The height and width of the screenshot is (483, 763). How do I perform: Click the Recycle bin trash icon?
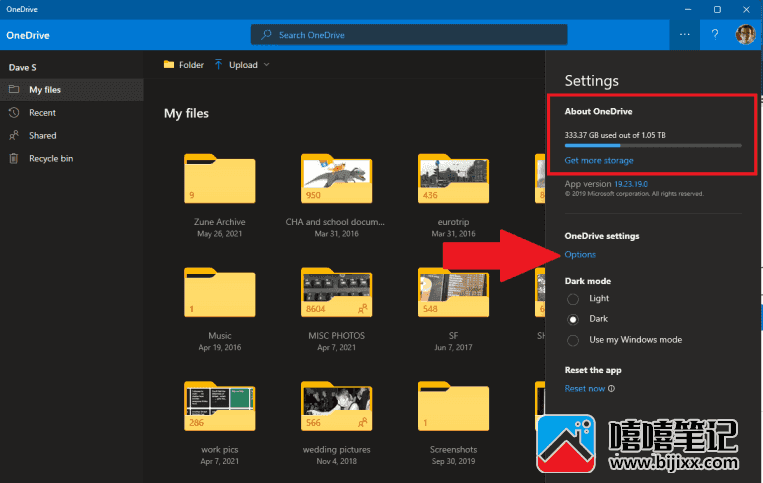[x=14, y=159]
